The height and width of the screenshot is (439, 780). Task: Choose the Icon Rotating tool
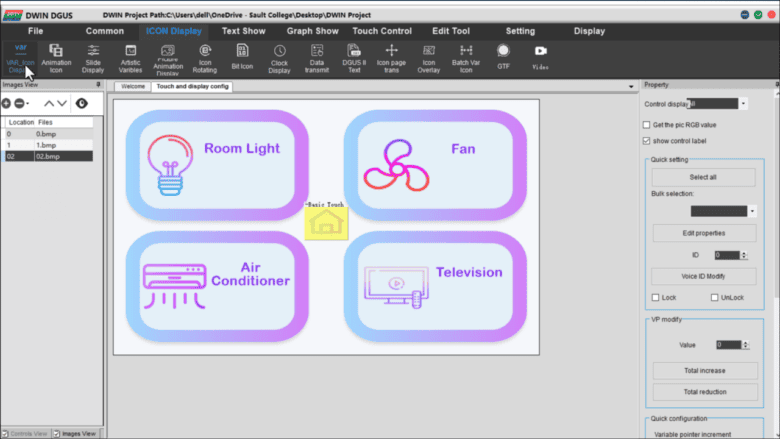click(204, 58)
